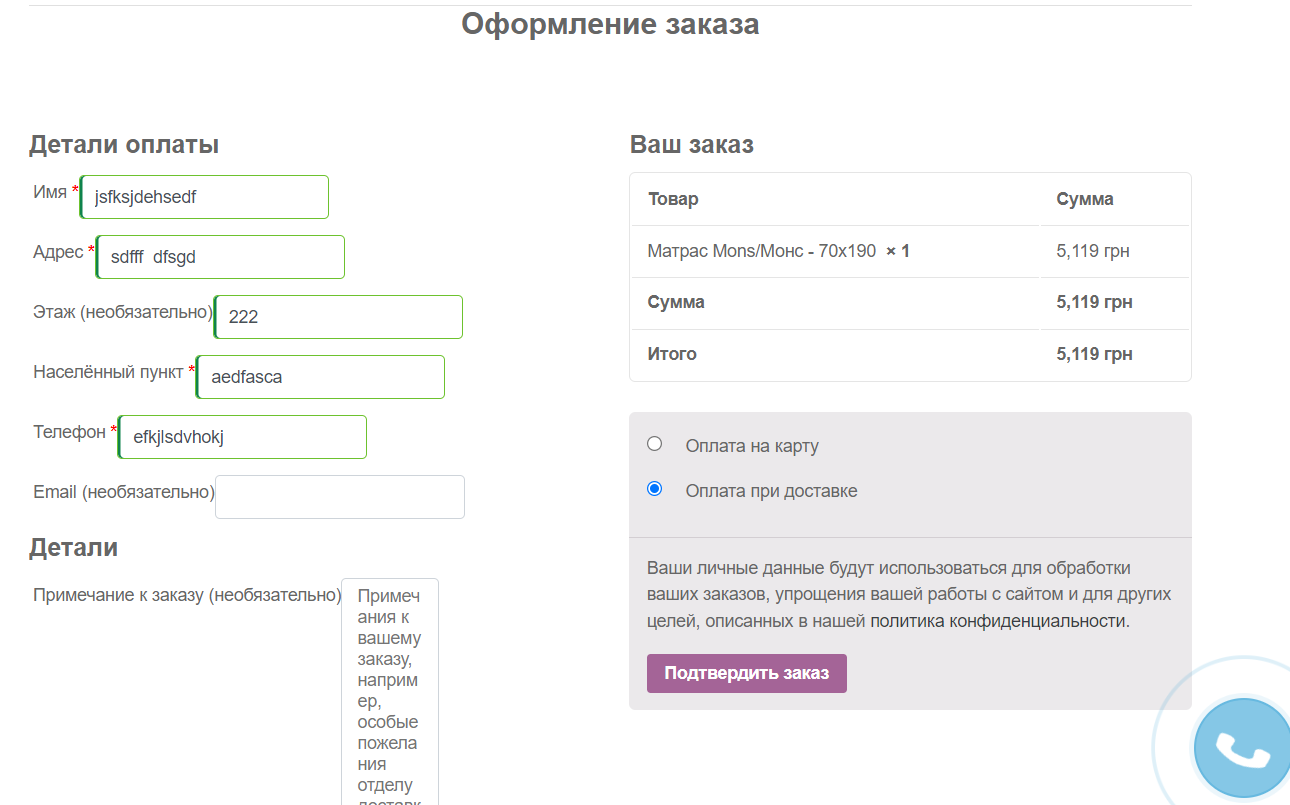Click the 'Email (необязательно)' label
Screen dimensions: 1290x805
[x=124, y=492]
